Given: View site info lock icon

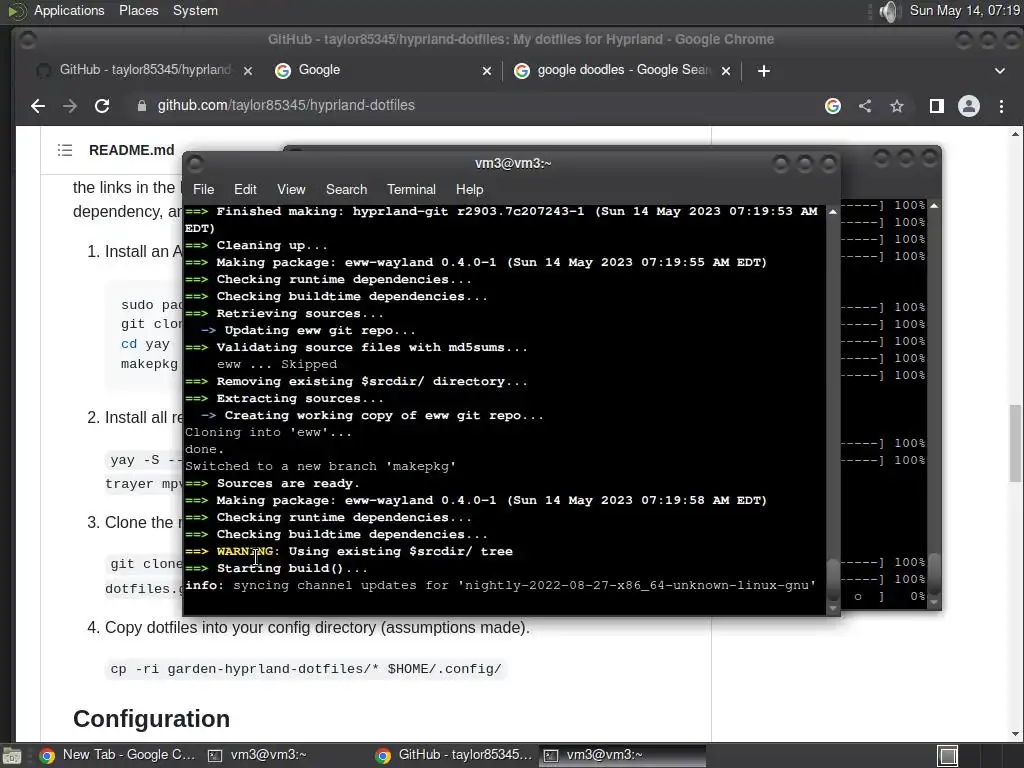Looking at the screenshot, I should (142, 106).
